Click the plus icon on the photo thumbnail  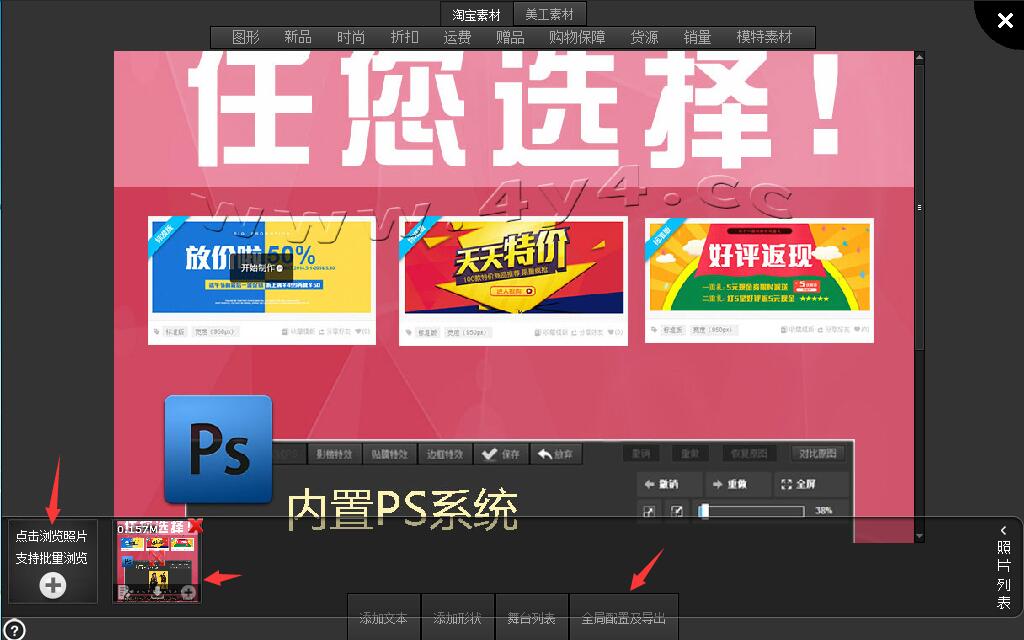pos(188,592)
